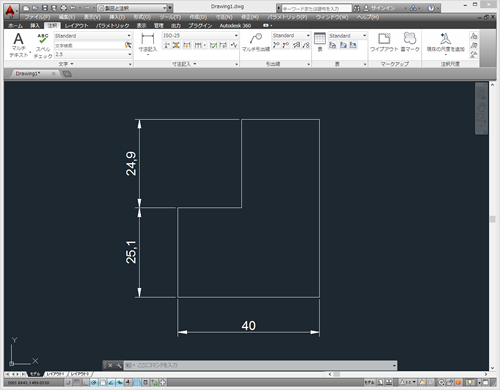
Task: Select the 寸法記入 linear dimension tool
Action: (148, 43)
